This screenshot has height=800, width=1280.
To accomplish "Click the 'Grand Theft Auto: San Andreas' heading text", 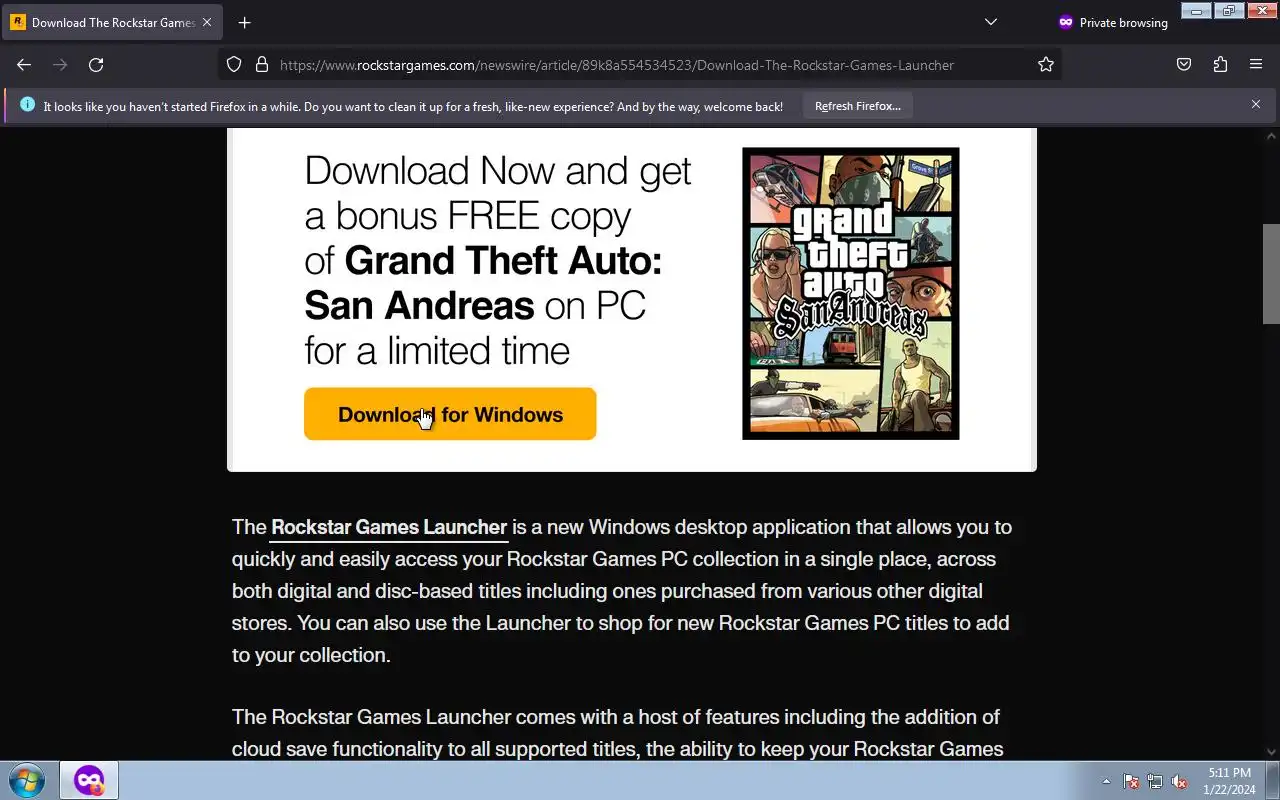I will (483, 283).
